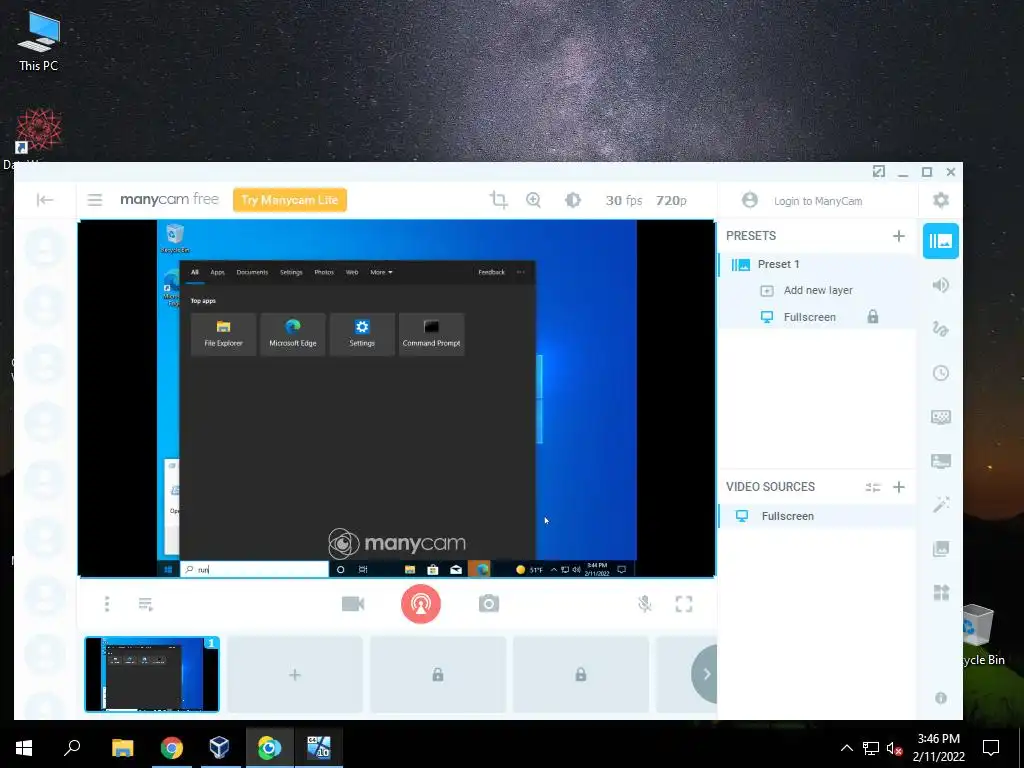Start video recording with camera icon

[x=353, y=604]
